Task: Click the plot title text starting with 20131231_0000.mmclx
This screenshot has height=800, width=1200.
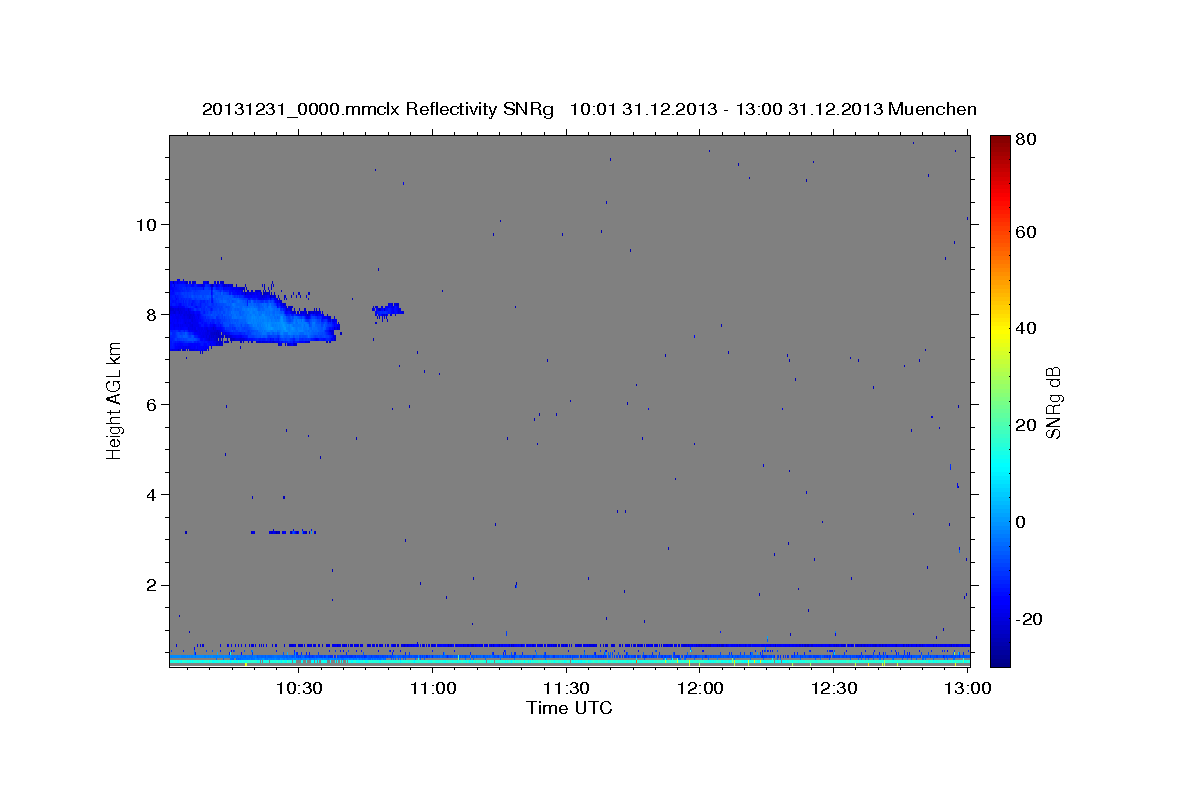Action: (x=589, y=109)
